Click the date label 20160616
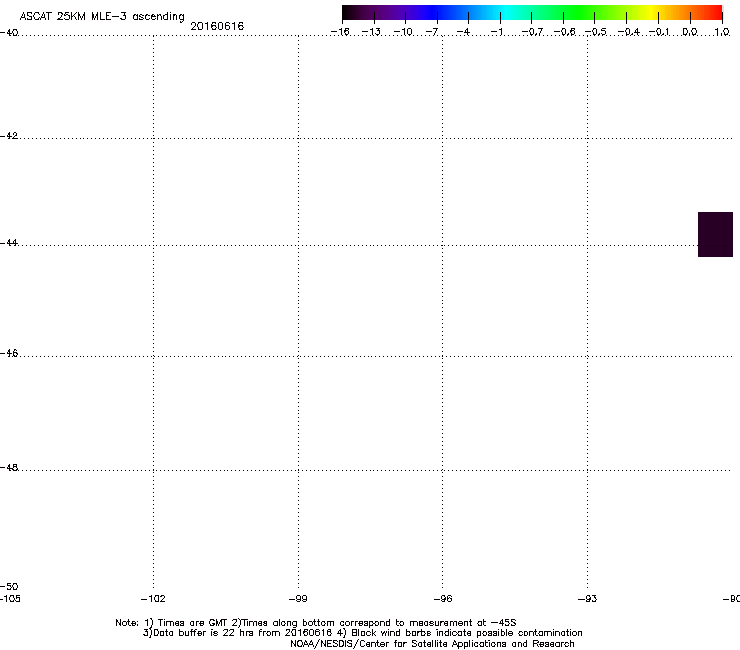The height and width of the screenshot is (650, 740). pos(217,26)
